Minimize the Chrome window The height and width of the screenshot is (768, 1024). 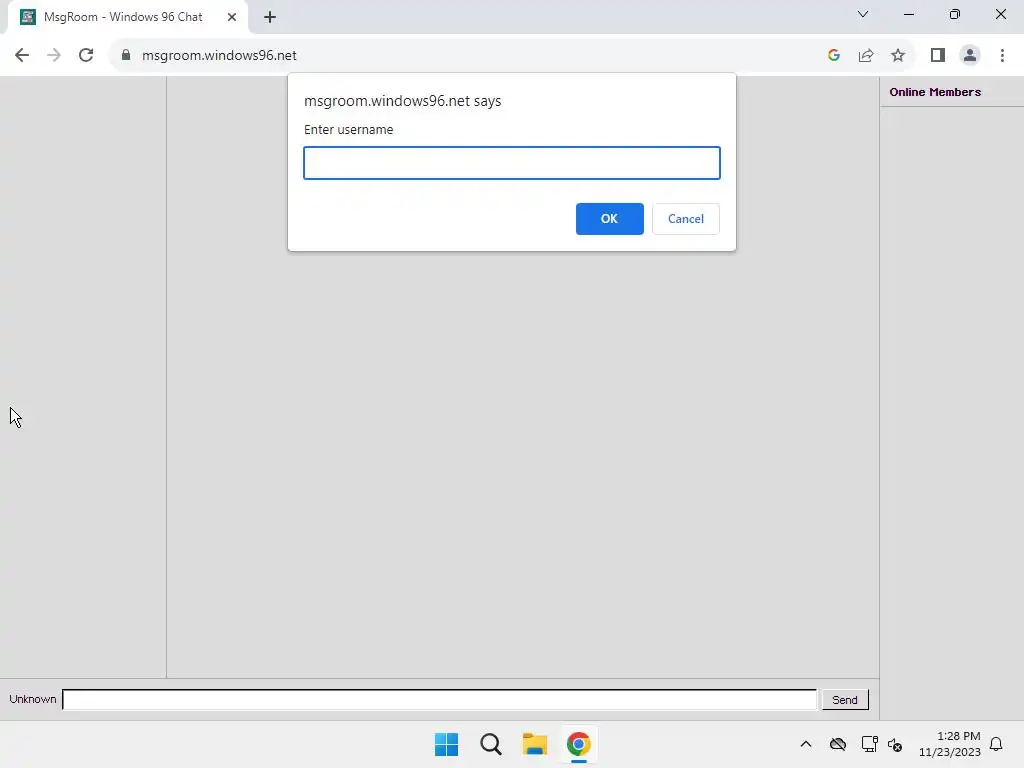tap(908, 14)
